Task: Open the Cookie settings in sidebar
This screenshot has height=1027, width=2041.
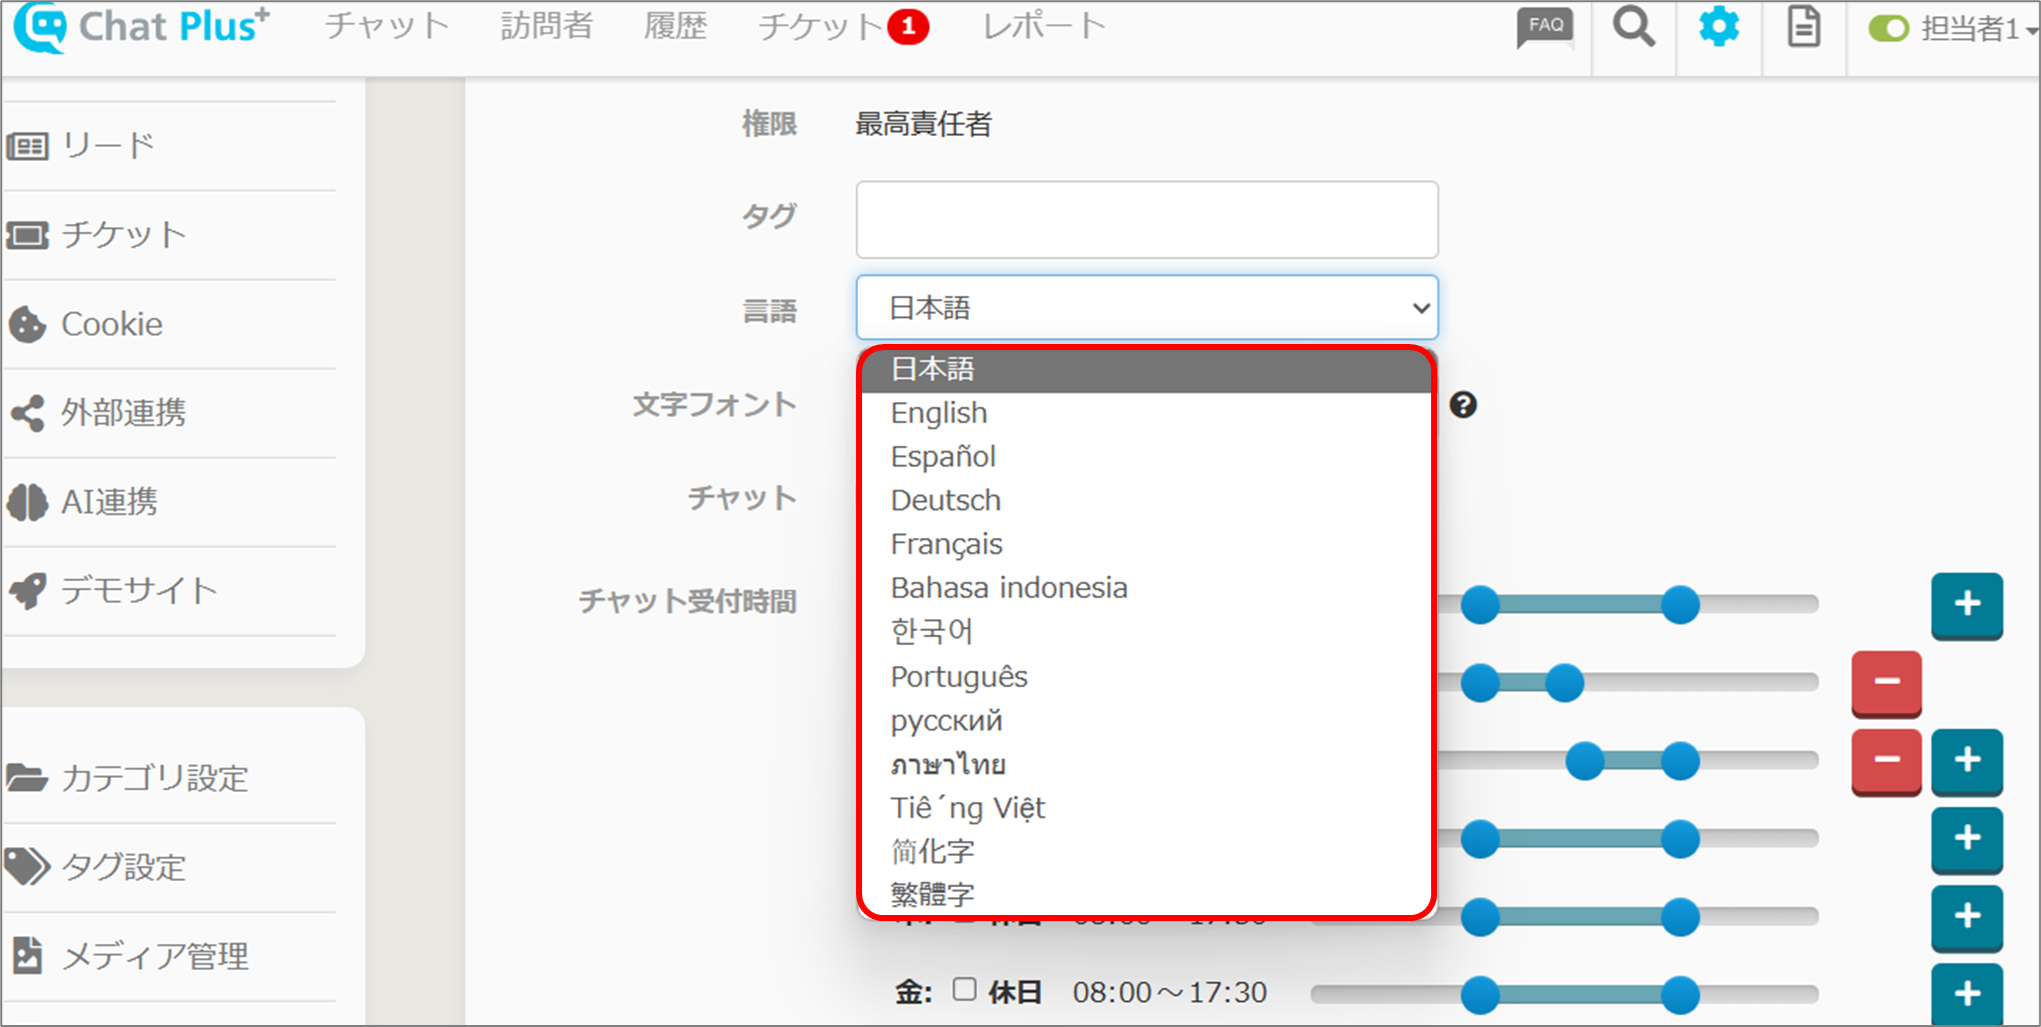Action: (111, 324)
